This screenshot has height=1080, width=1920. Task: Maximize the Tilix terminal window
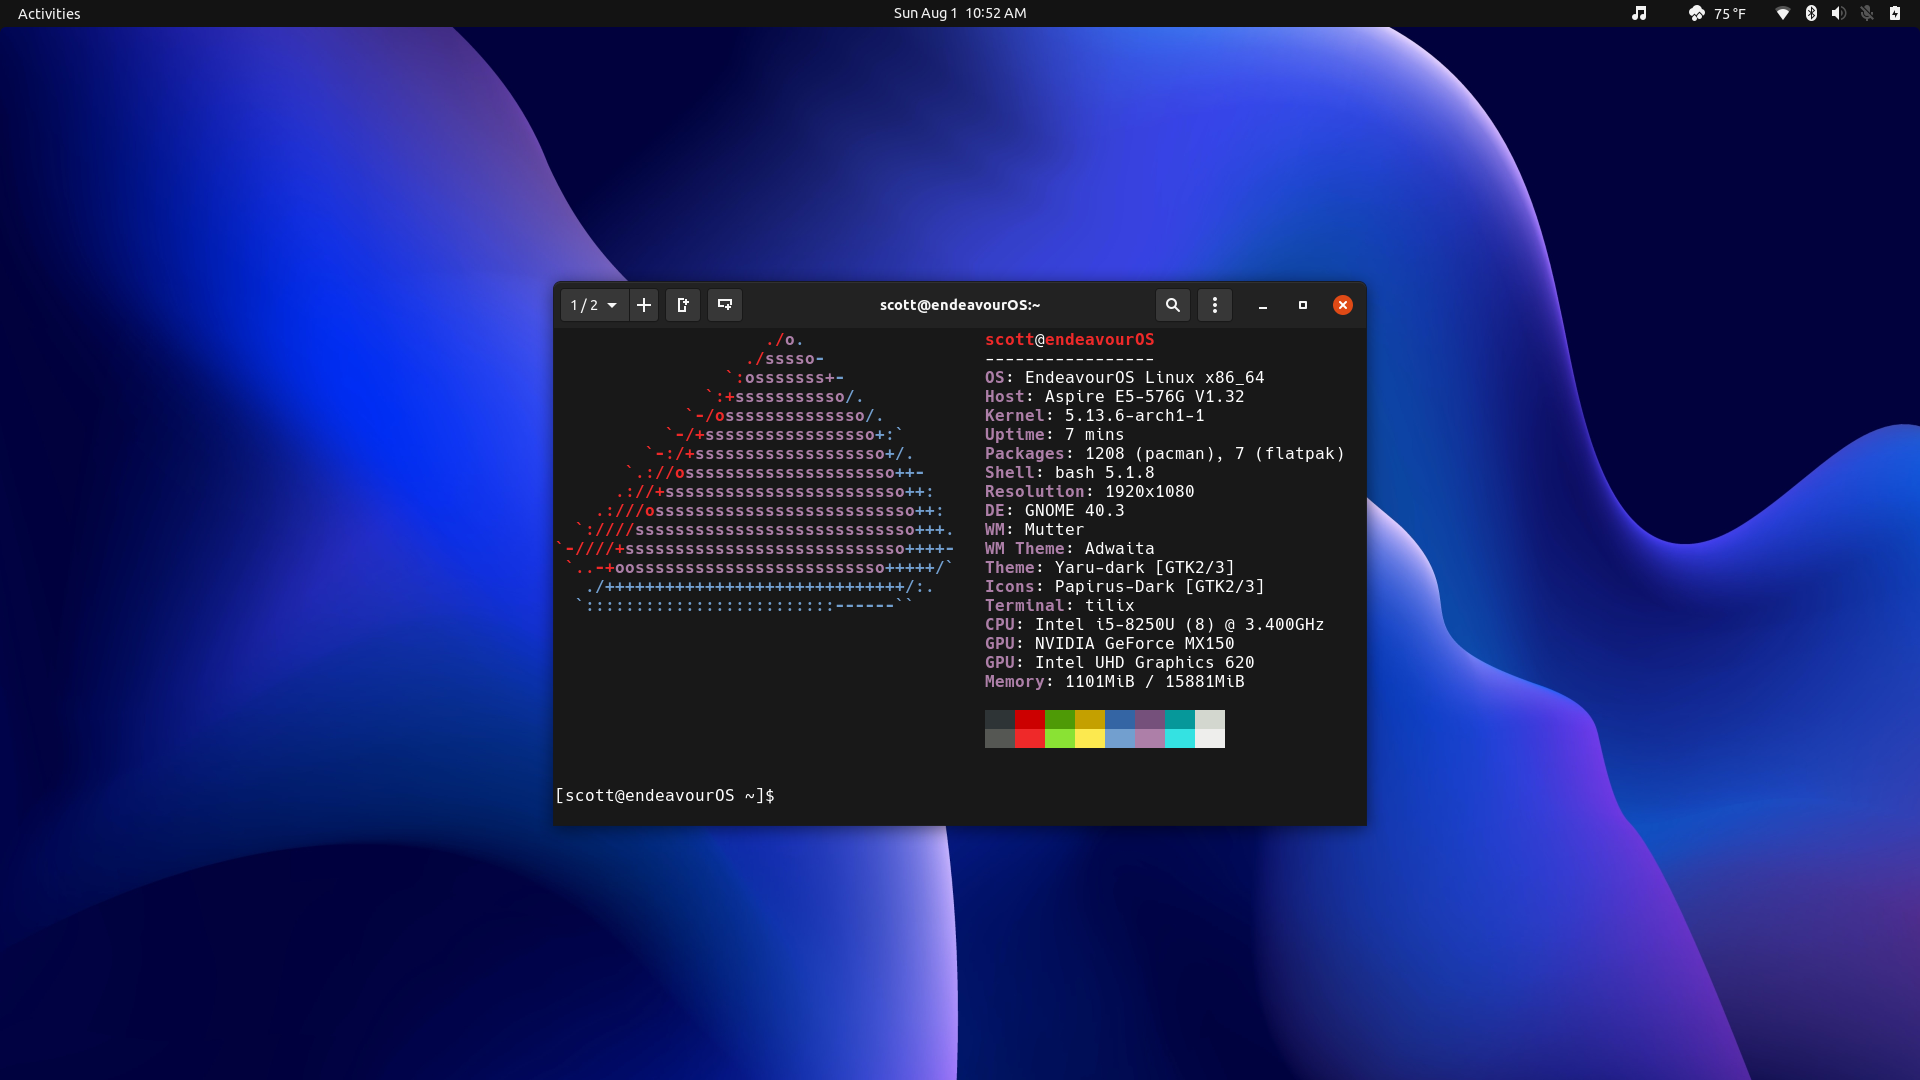[1302, 305]
